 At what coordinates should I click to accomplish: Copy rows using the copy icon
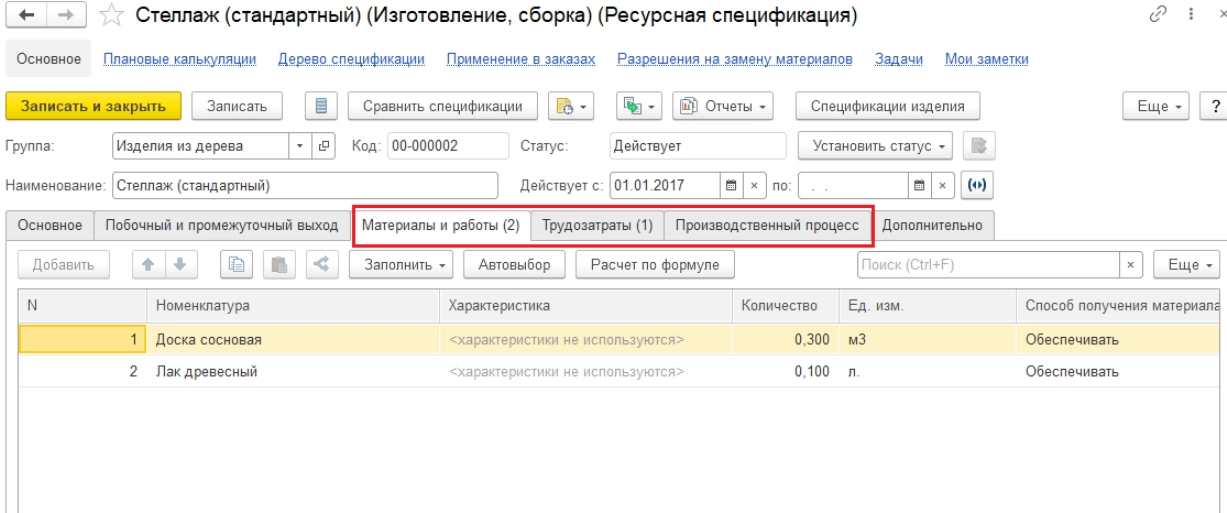(239, 265)
